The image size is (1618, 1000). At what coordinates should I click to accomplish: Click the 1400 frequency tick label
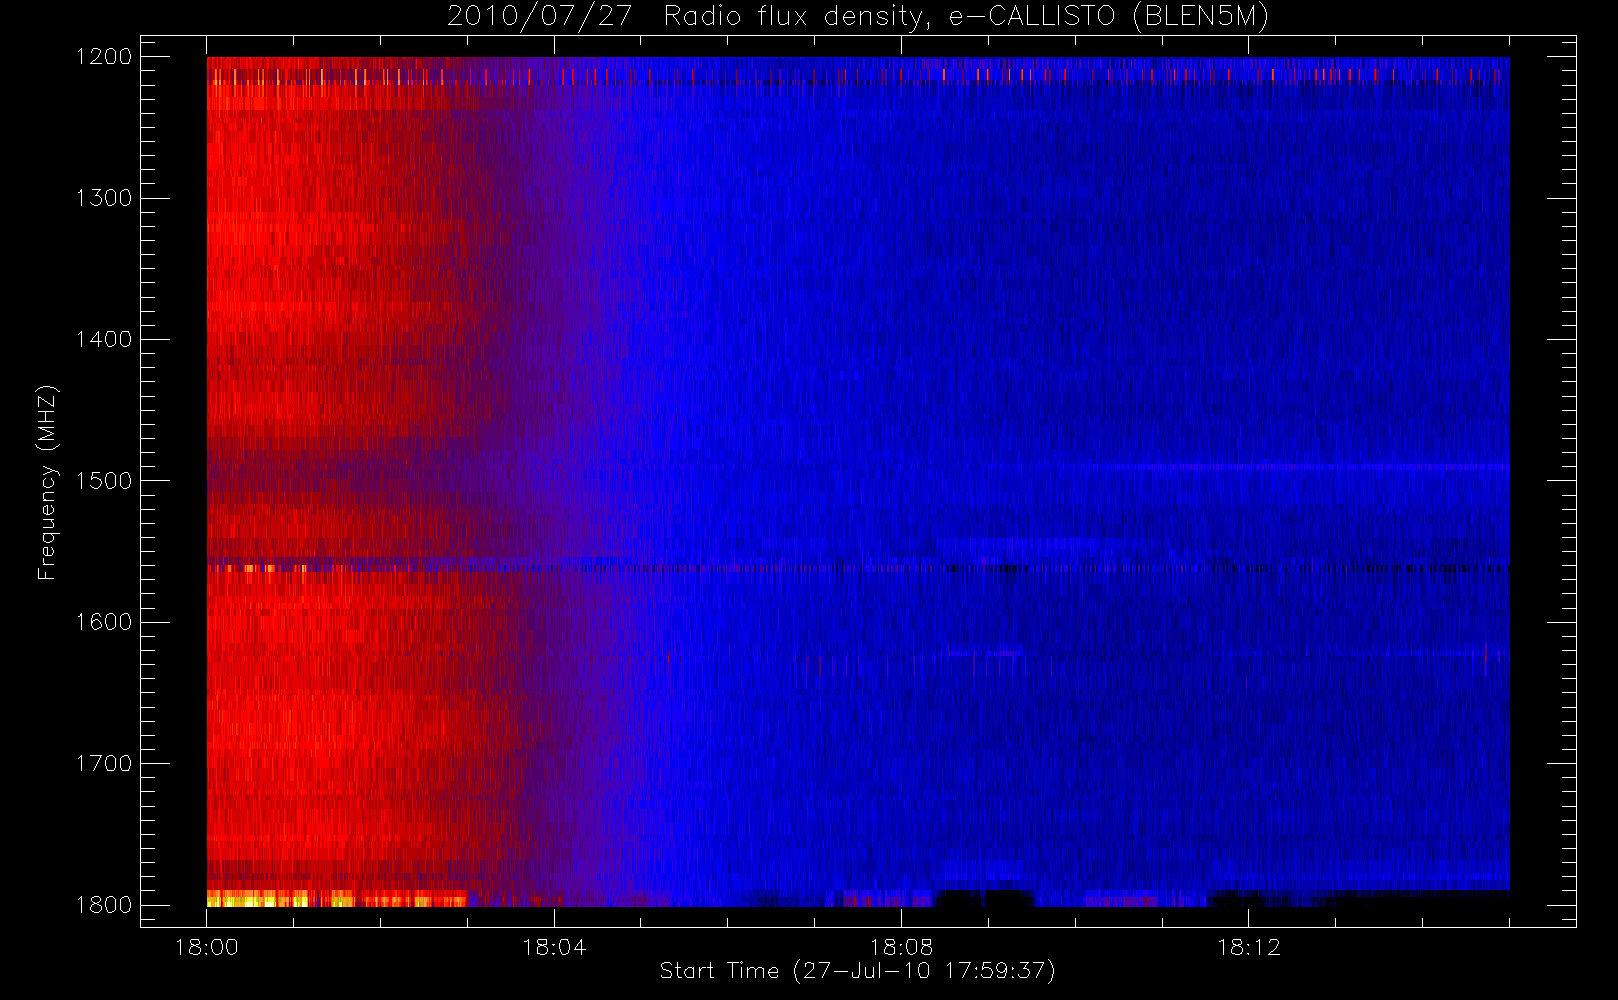(x=104, y=340)
